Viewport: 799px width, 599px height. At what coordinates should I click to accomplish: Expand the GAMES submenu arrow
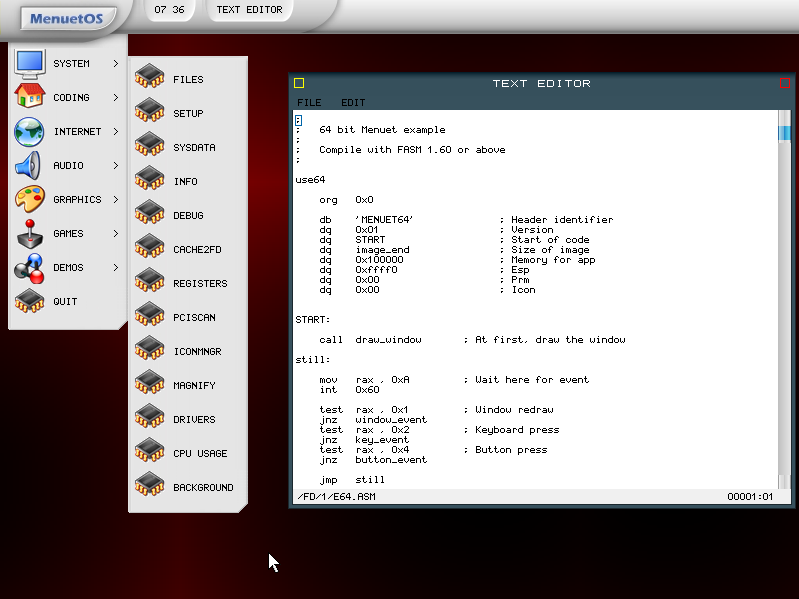pyautogui.click(x=116, y=234)
